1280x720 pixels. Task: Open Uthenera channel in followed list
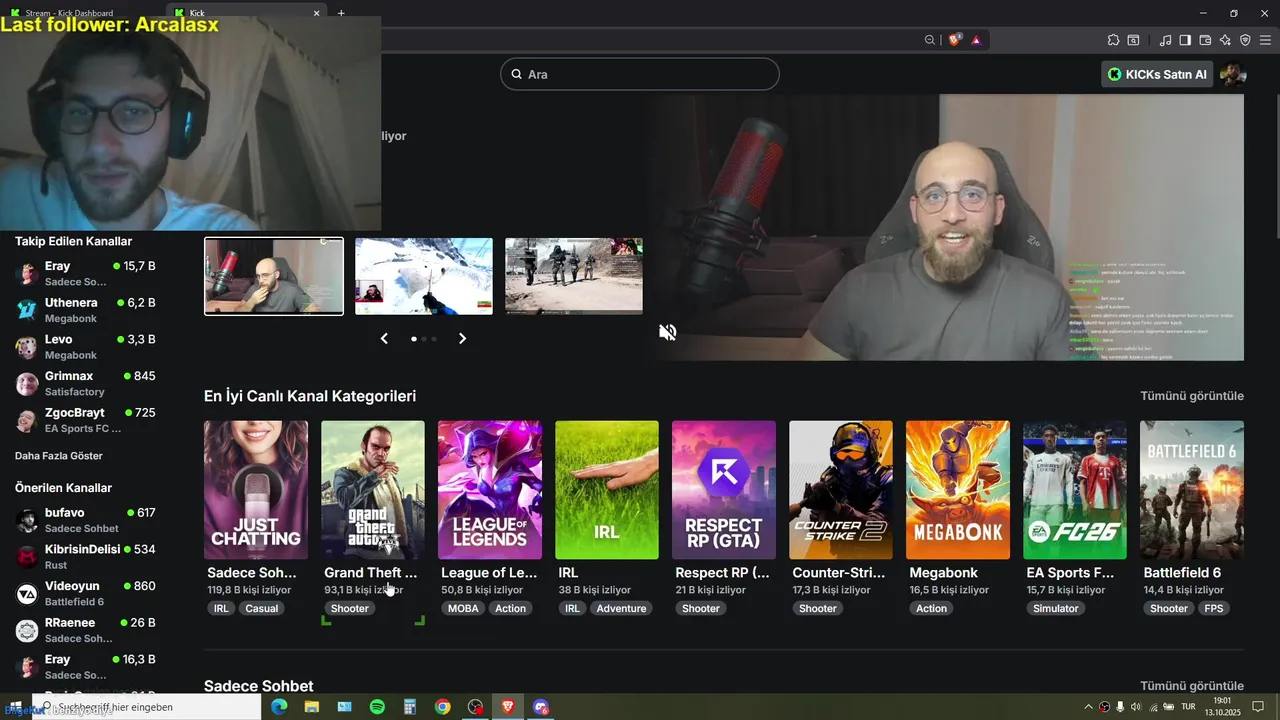click(87, 310)
